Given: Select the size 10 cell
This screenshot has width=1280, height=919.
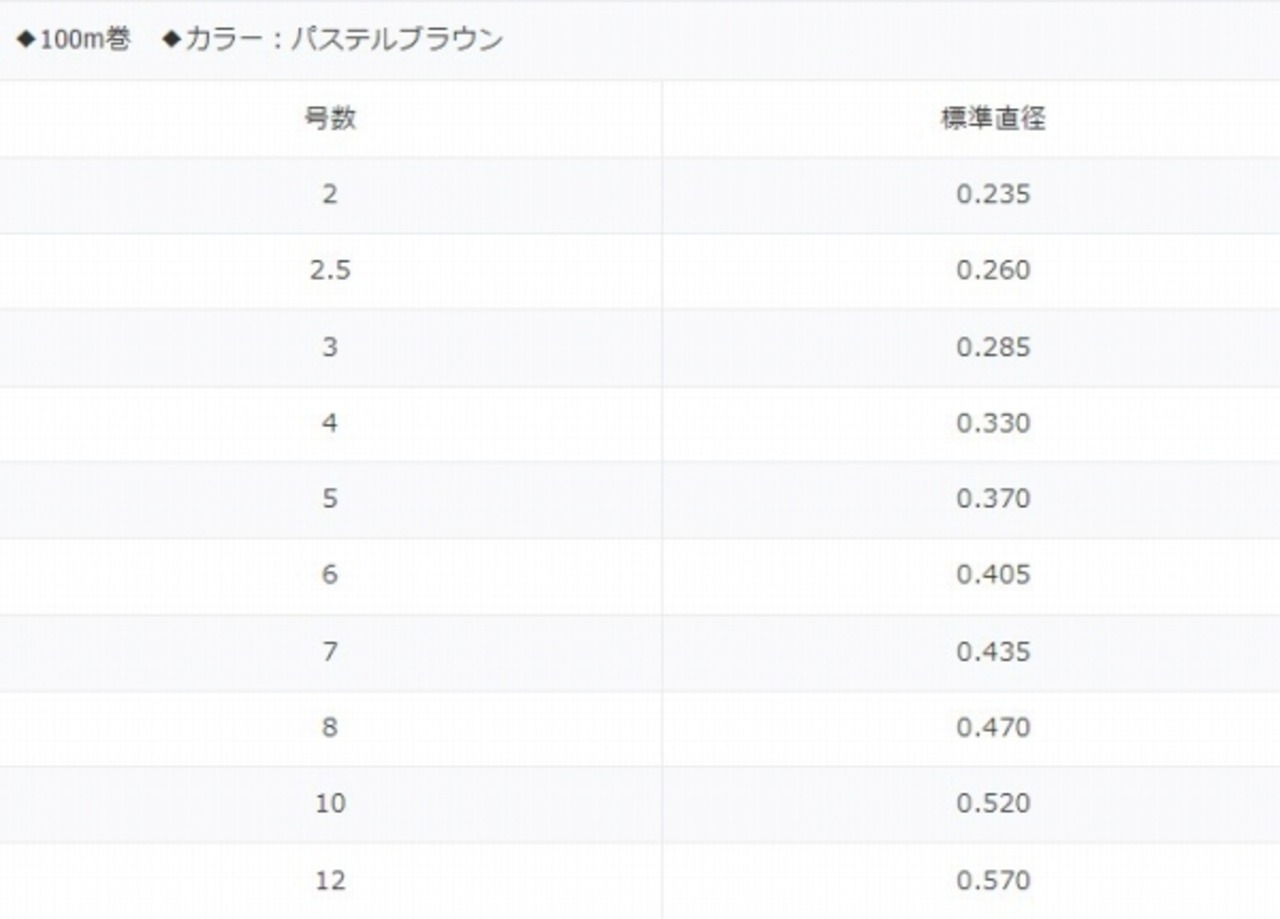Looking at the screenshot, I should (x=330, y=804).
